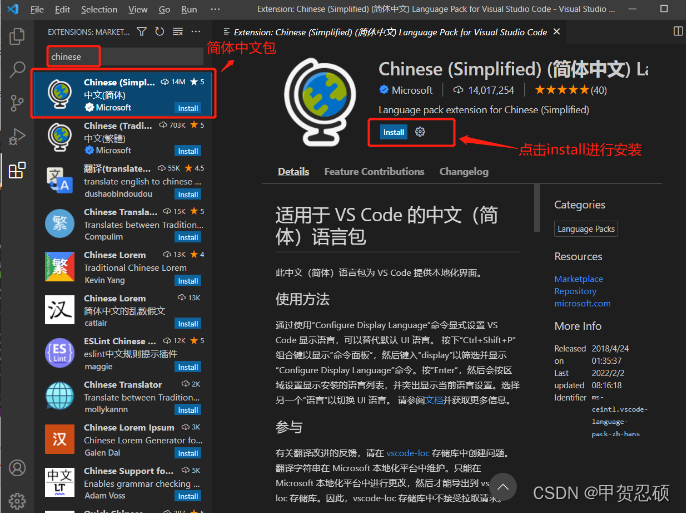This screenshot has width=686, height=513.
Task: Open the File menu
Action: pyautogui.click(x=37, y=9)
